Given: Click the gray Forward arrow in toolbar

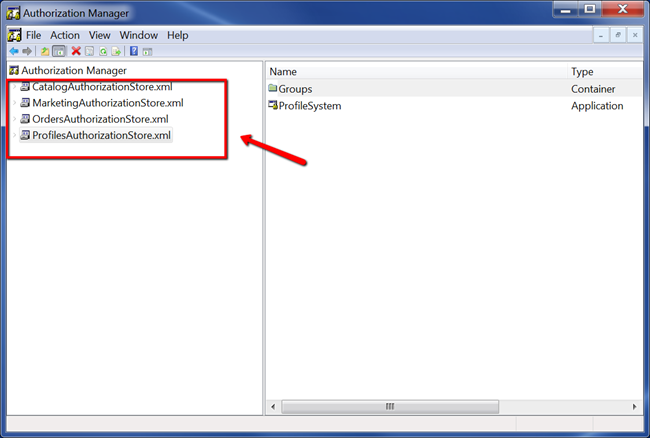Looking at the screenshot, I should pyautogui.click(x=27, y=51).
